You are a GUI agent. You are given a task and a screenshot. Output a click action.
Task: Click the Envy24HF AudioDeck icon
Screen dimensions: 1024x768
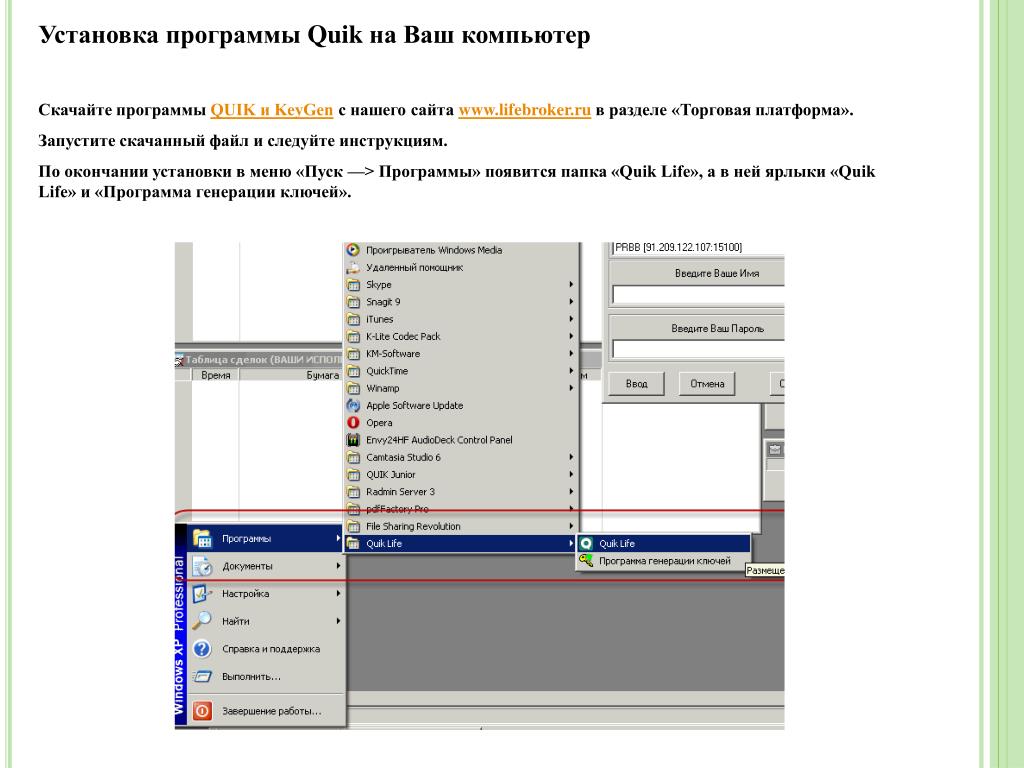click(x=353, y=440)
